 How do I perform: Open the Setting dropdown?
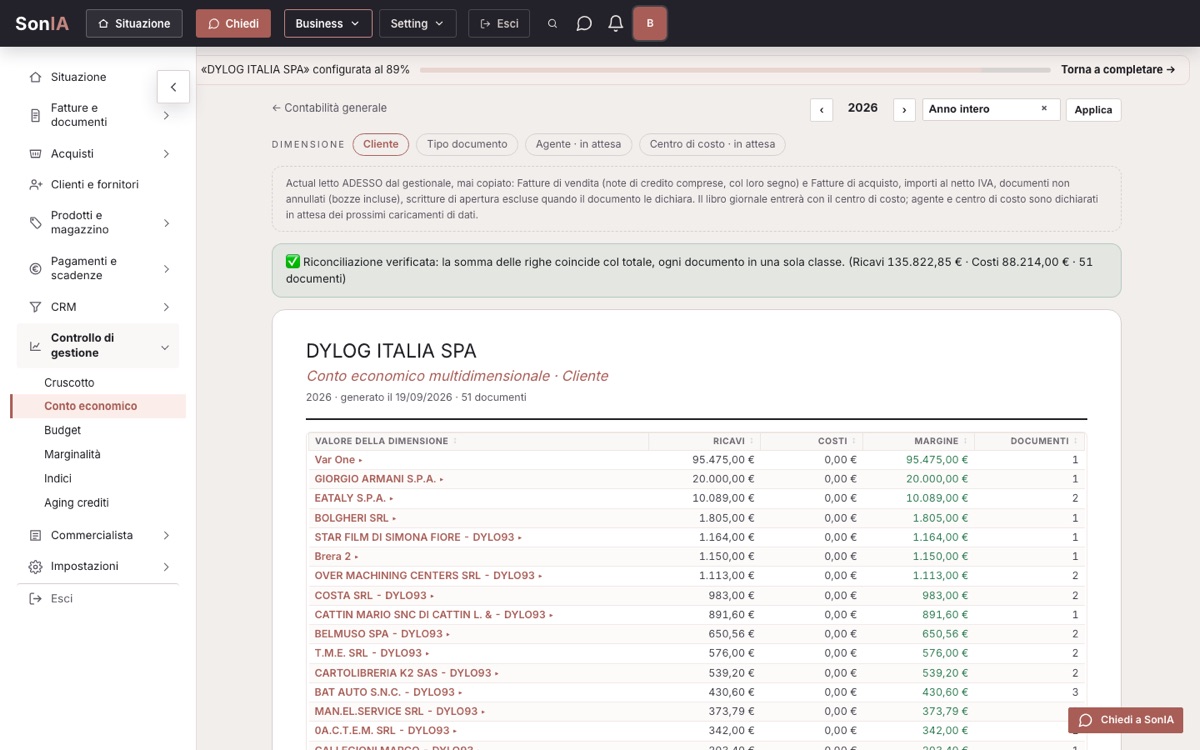(418, 23)
